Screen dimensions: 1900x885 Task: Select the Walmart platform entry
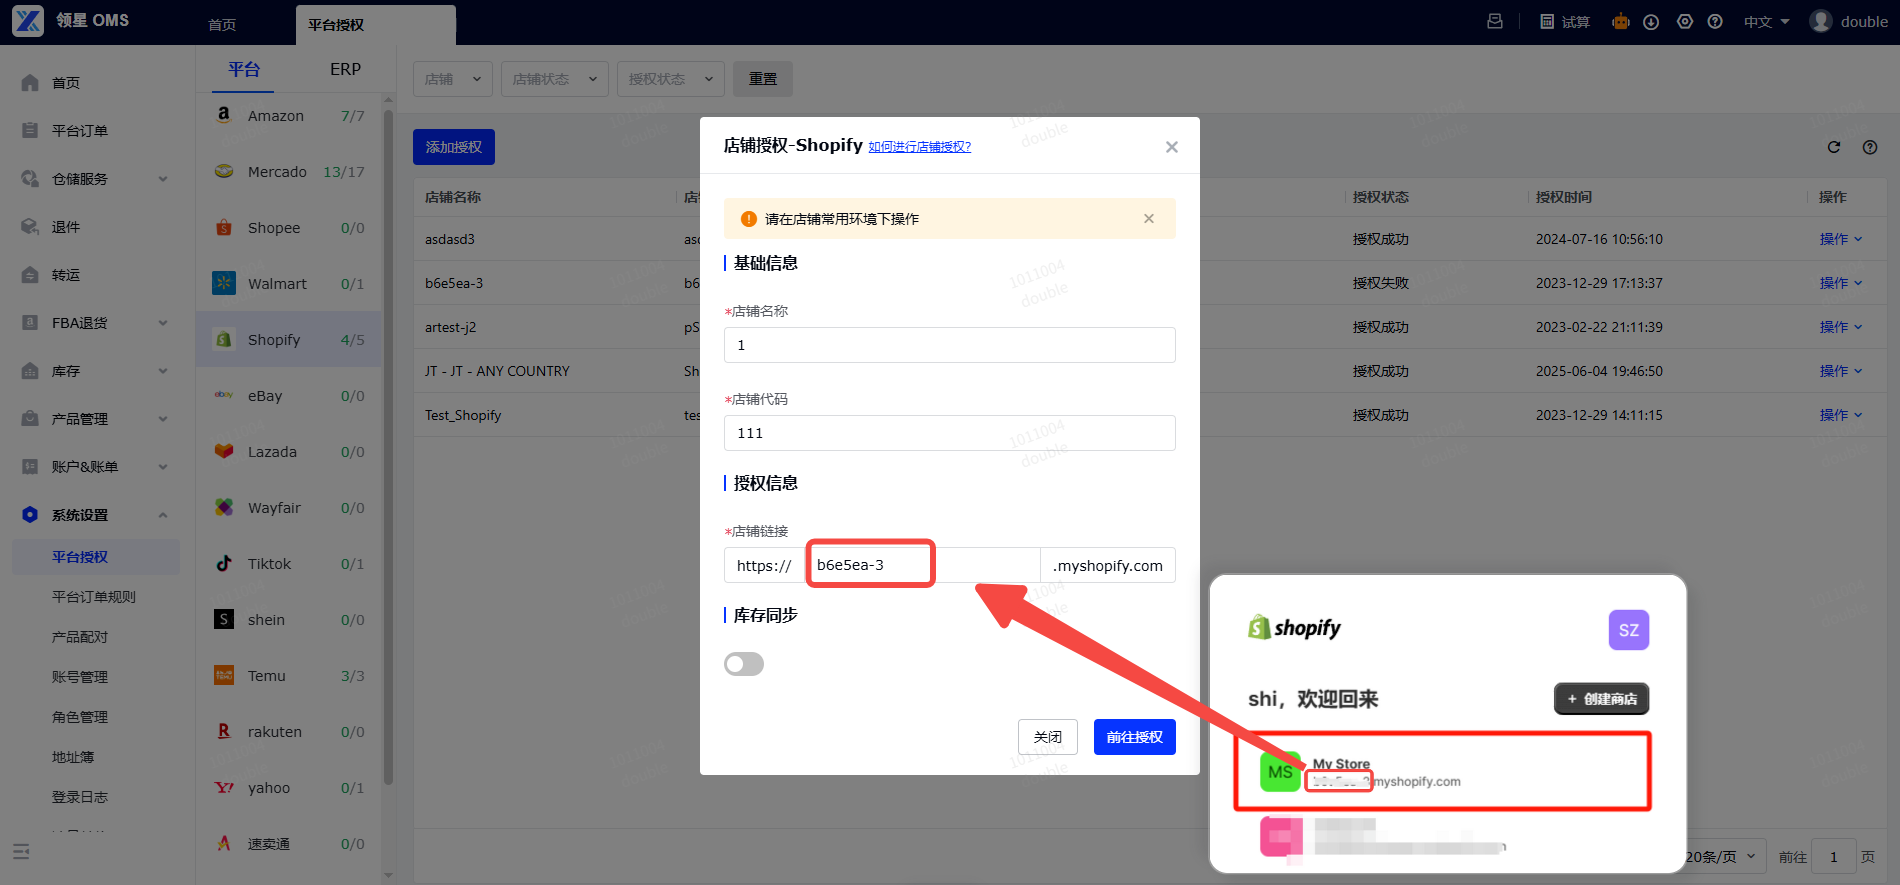pos(289,284)
